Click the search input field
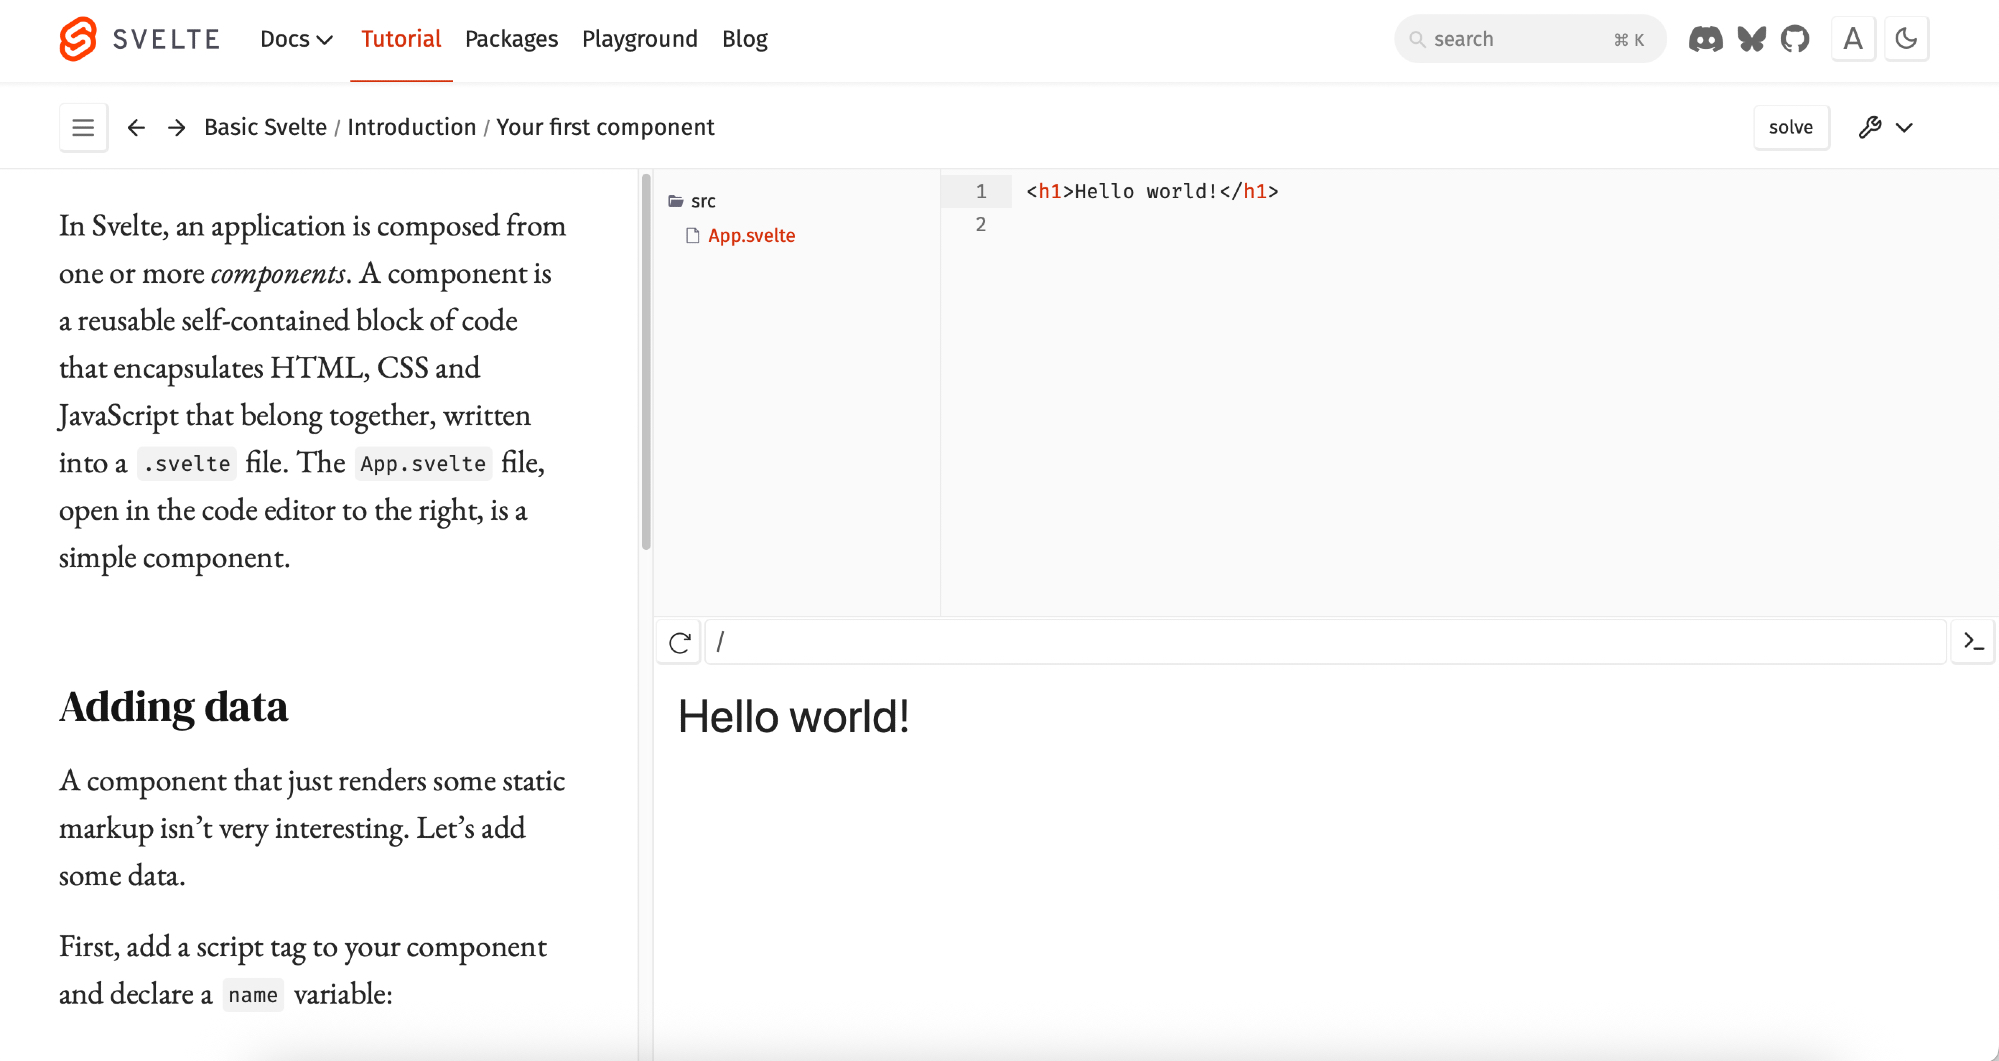 [1515, 39]
